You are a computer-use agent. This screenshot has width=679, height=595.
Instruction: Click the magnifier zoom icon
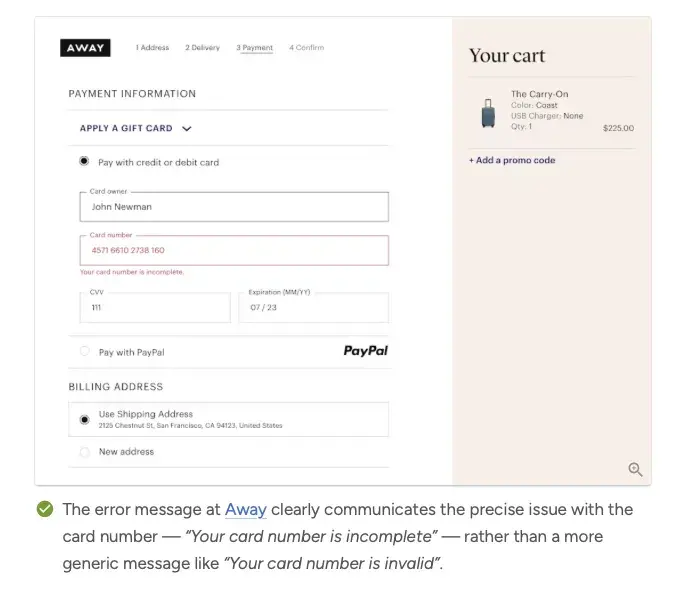(x=635, y=470)
